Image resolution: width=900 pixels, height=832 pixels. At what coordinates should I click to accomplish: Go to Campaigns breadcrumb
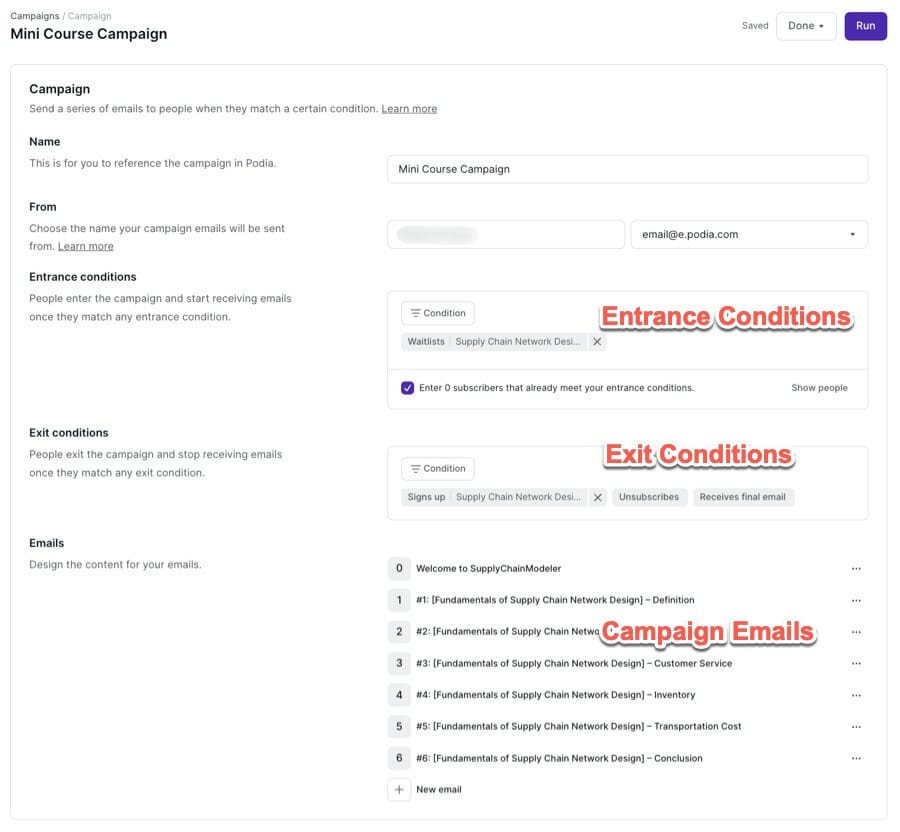pos(34,16)
